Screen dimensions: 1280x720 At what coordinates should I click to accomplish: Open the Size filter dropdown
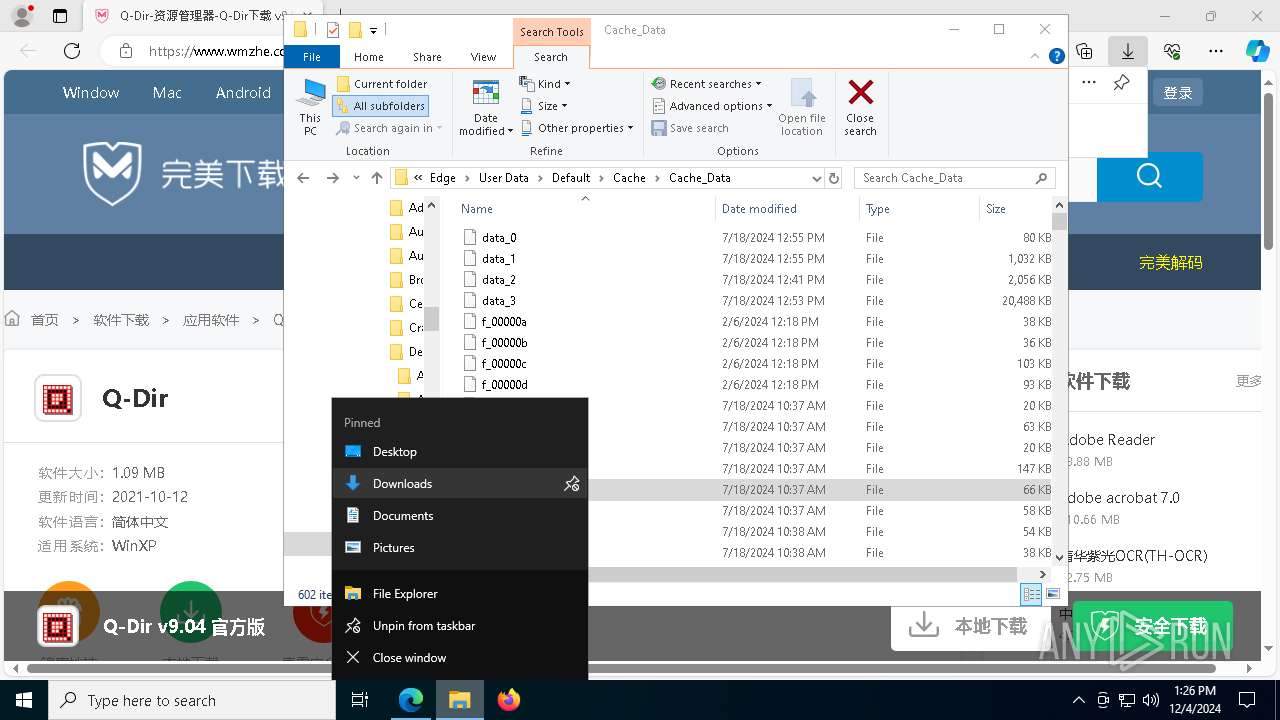[x=545, y=106]
